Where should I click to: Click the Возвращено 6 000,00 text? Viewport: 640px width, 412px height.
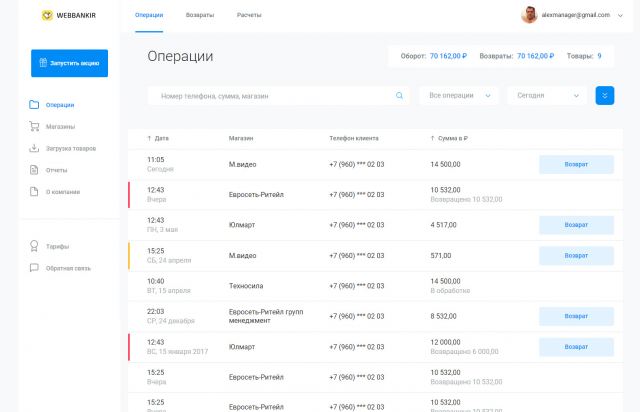pyautogui.click(x=464, y=352)
